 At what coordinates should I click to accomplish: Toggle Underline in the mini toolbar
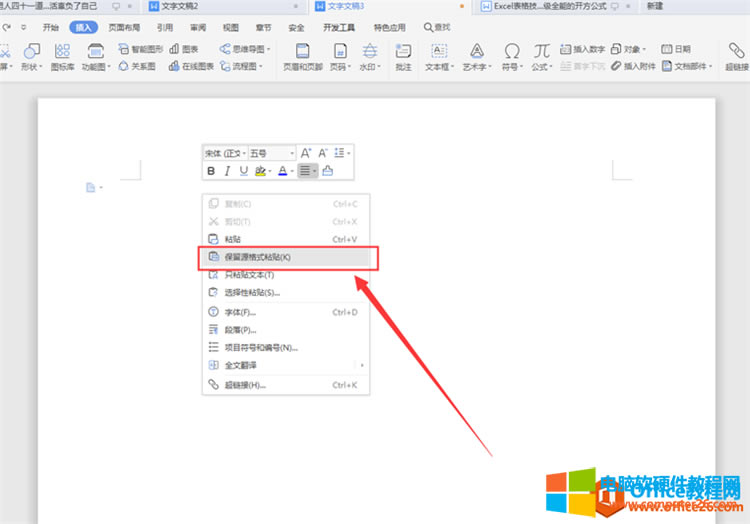(243, 171)
